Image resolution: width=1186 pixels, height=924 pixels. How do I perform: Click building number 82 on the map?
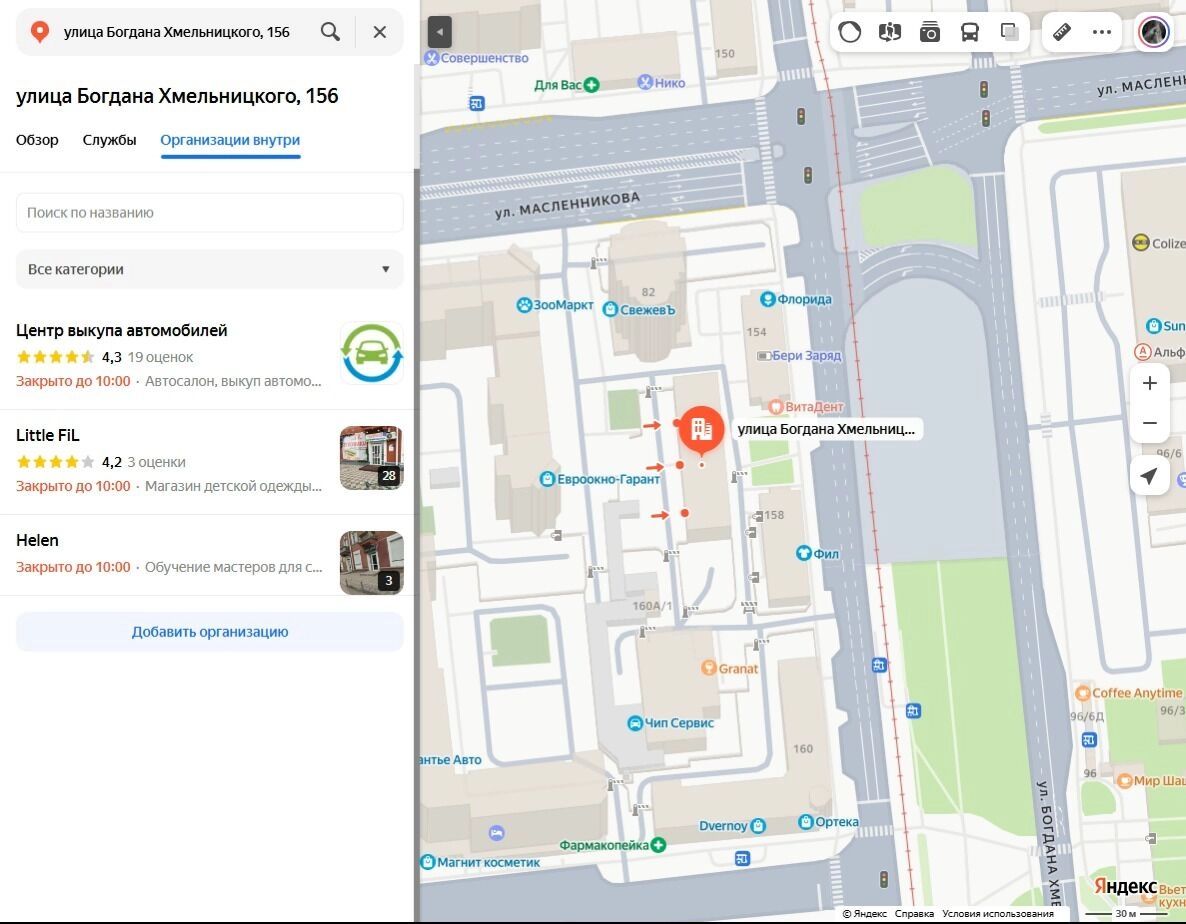point(648,292)
